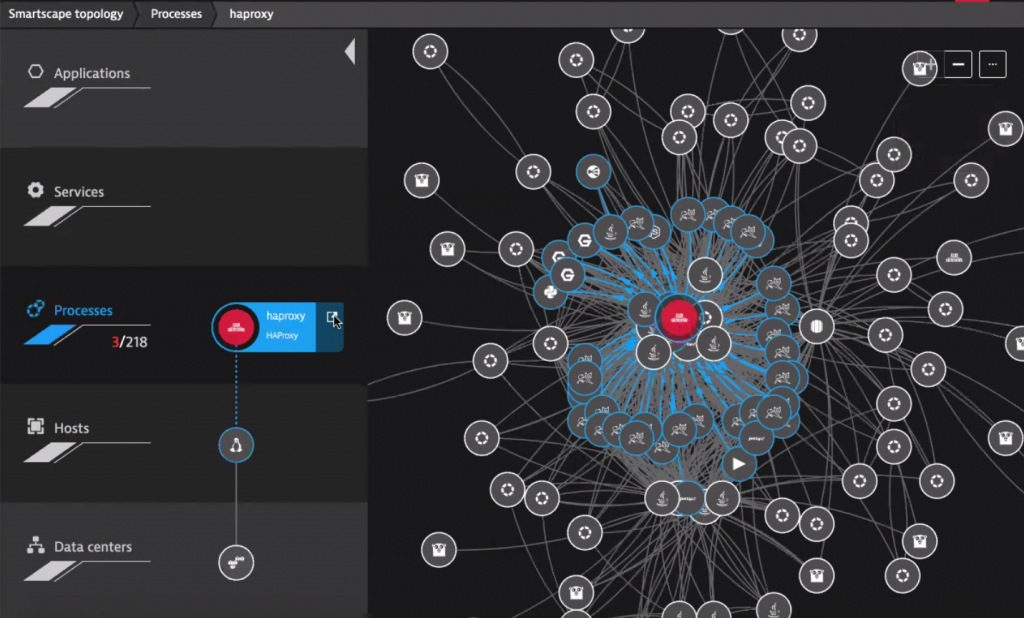Click the Processes breadcrumb item
Screen dimensions: 1024x618
click(x=175, y=13)
